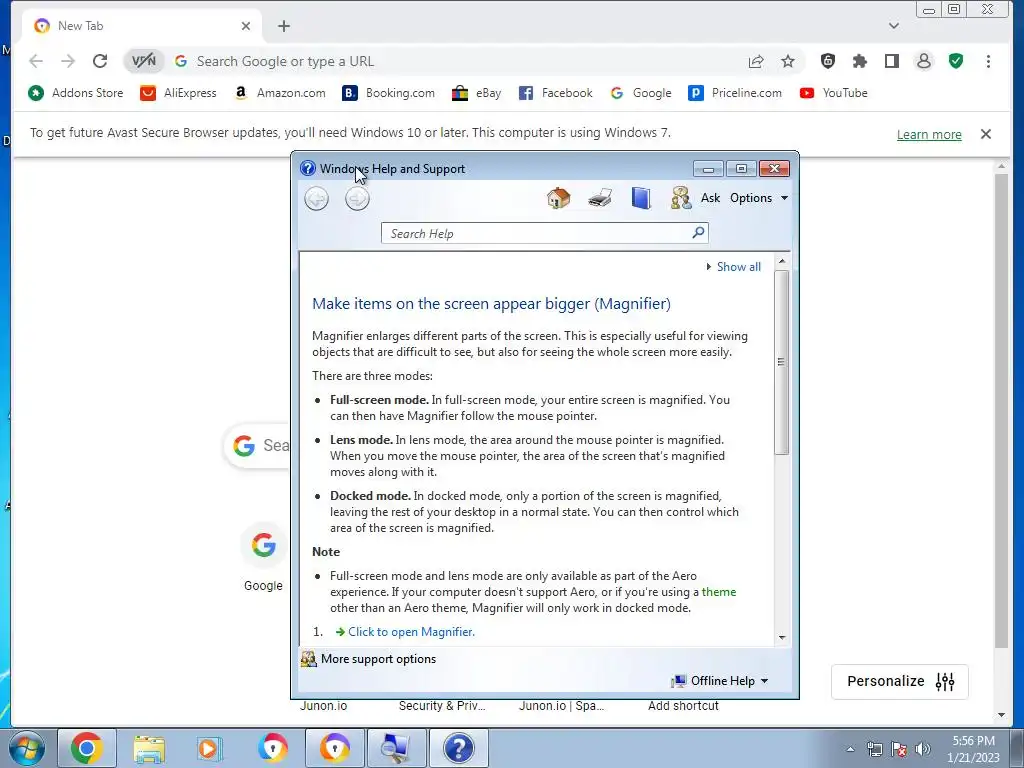Viewport: 1024px width, 768px height.
Task: Dismiss the Windows 10 update notice
Action: pos(986,134)
